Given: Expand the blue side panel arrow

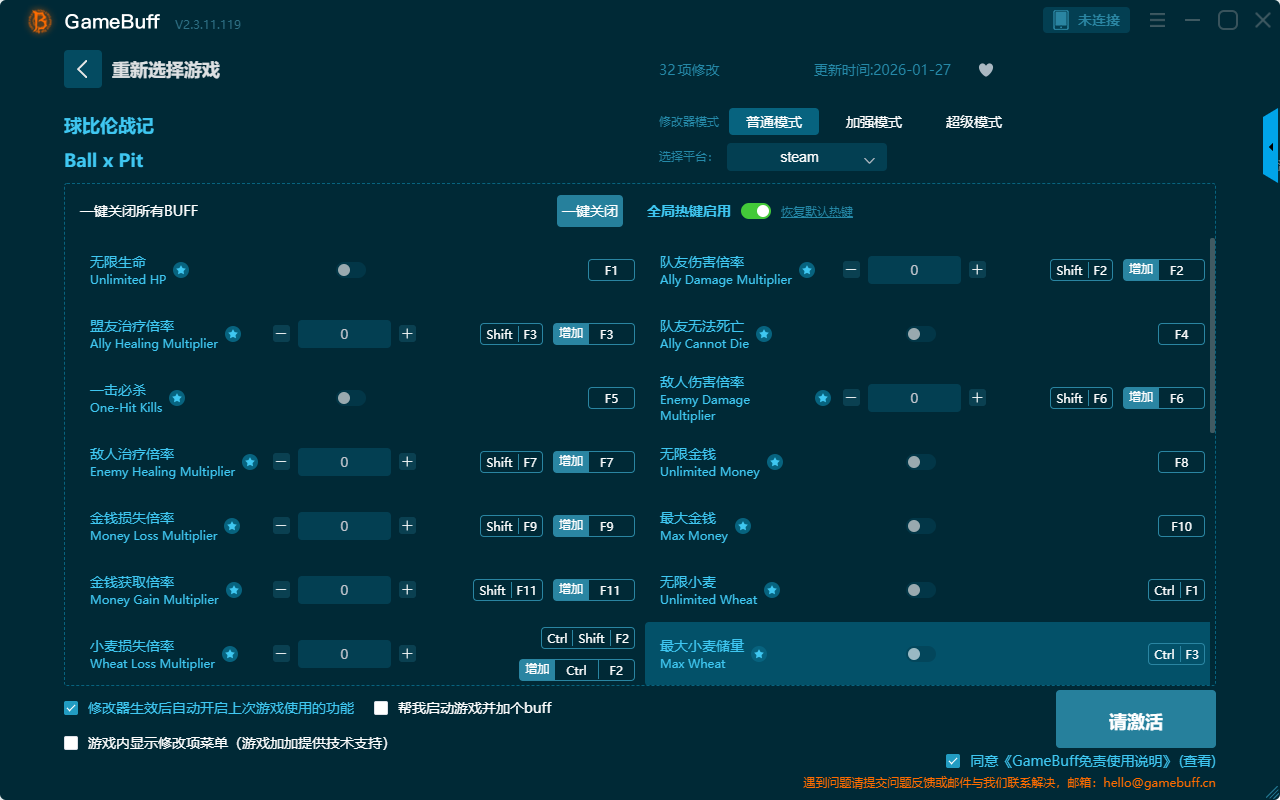Looking at the screenshot, I should coord(1270,147).
